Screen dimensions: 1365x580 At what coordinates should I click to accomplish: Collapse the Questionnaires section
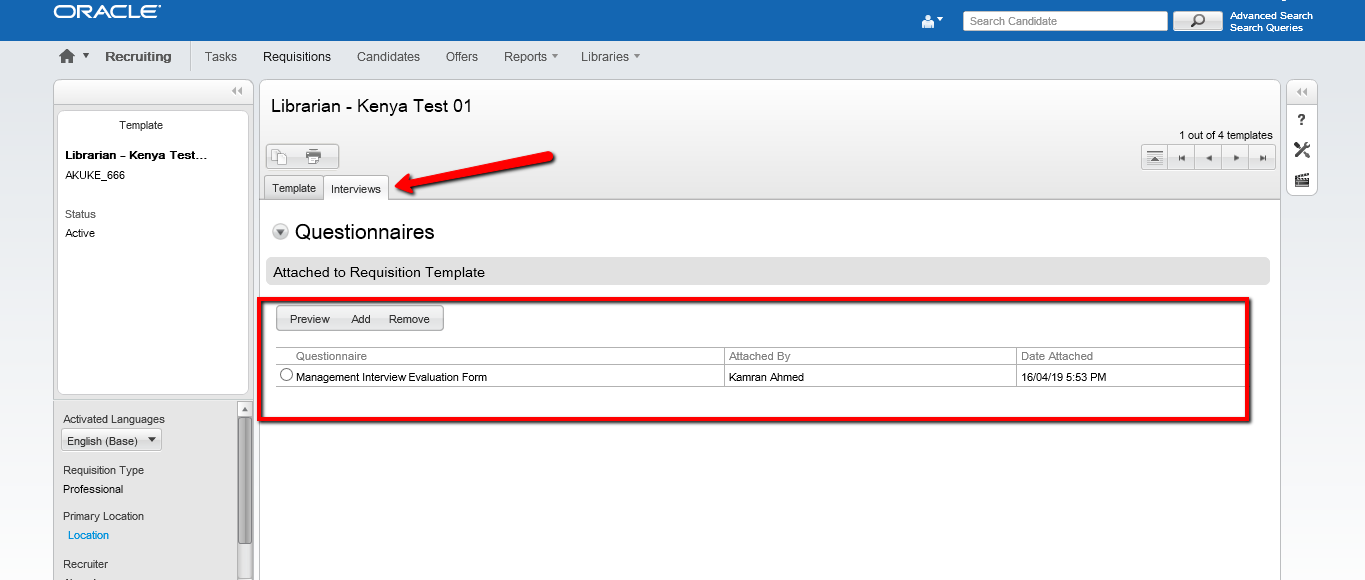280,232
